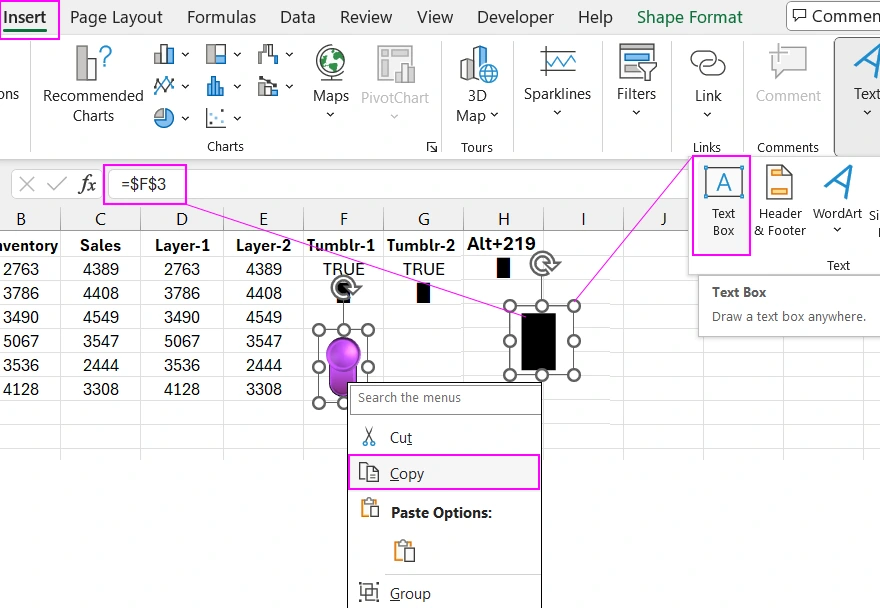
Task: Switch to the Page Layout tab
Action: click(116, 17)
